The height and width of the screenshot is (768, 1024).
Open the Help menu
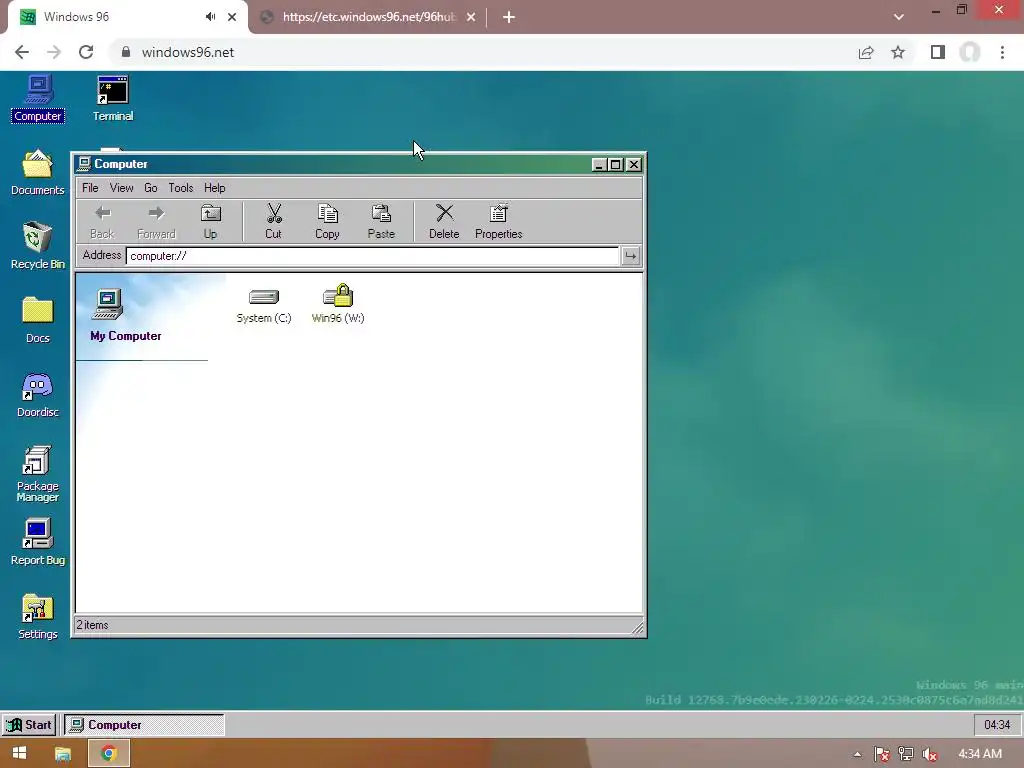[214, 188]
